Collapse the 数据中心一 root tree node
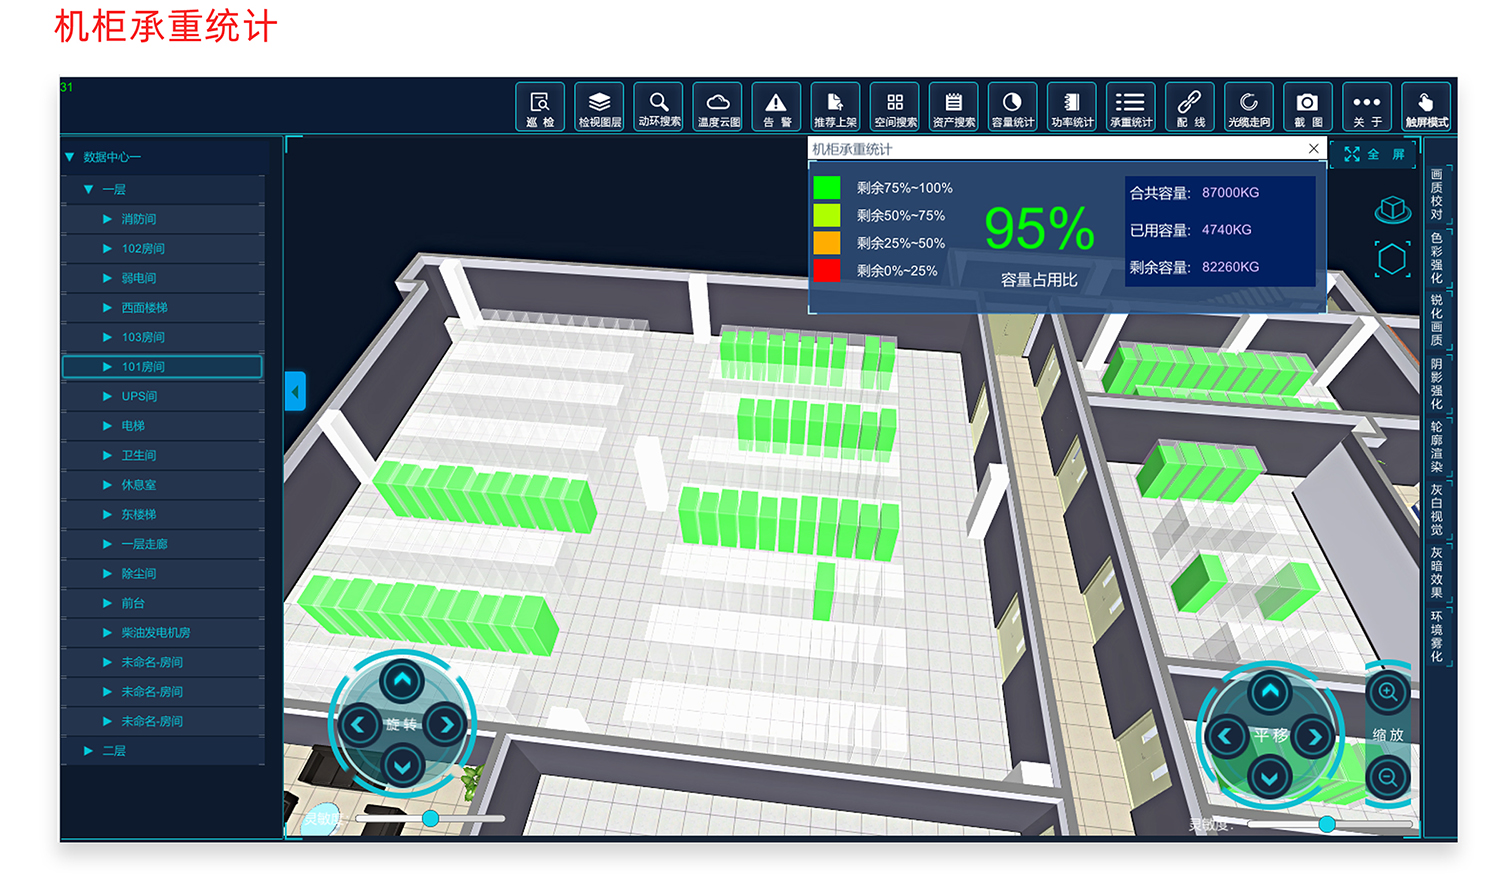The image size is (1500, 884). 70,157
